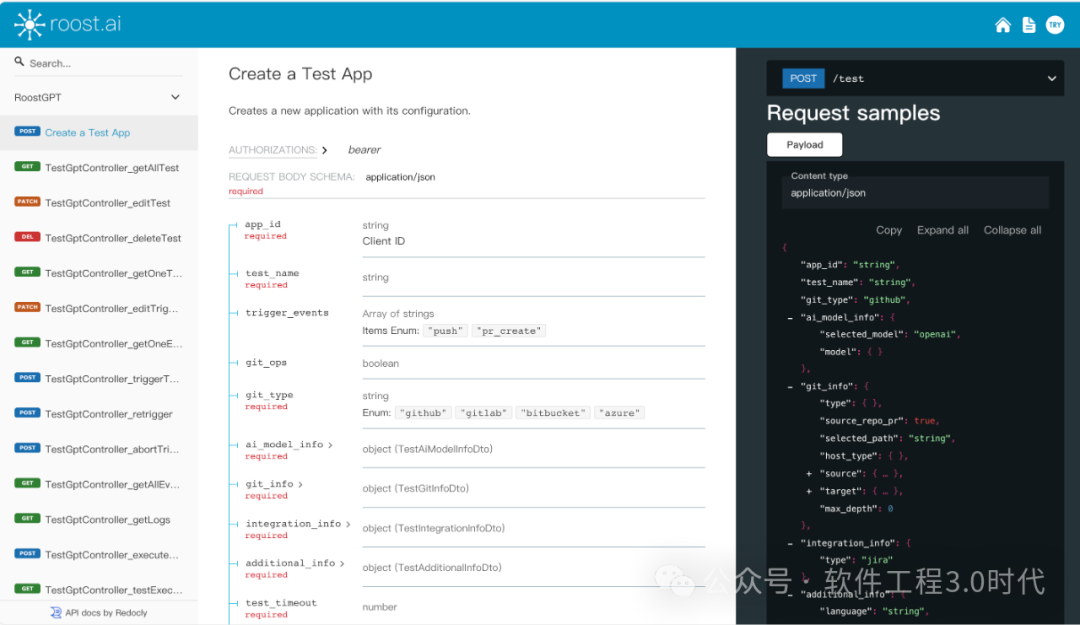Click the Create a Test App heading
1080x625 pixels.
[300, 74]
